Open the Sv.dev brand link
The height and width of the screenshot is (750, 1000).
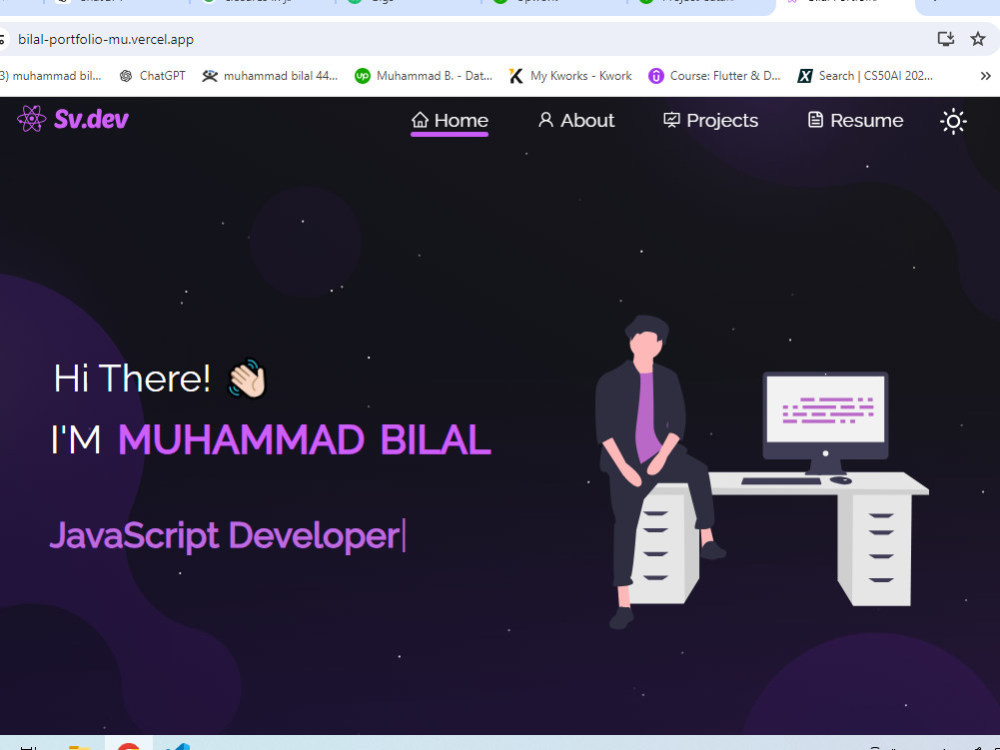pyautogui.click(x=73, y=119)
